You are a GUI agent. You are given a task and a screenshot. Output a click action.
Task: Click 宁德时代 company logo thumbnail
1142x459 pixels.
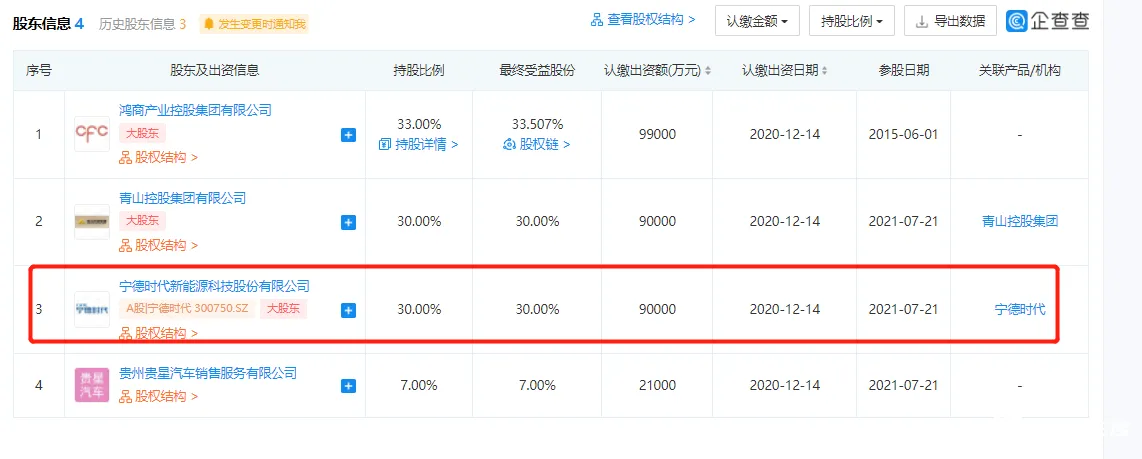pyautogui.click(x=92, y=309)
